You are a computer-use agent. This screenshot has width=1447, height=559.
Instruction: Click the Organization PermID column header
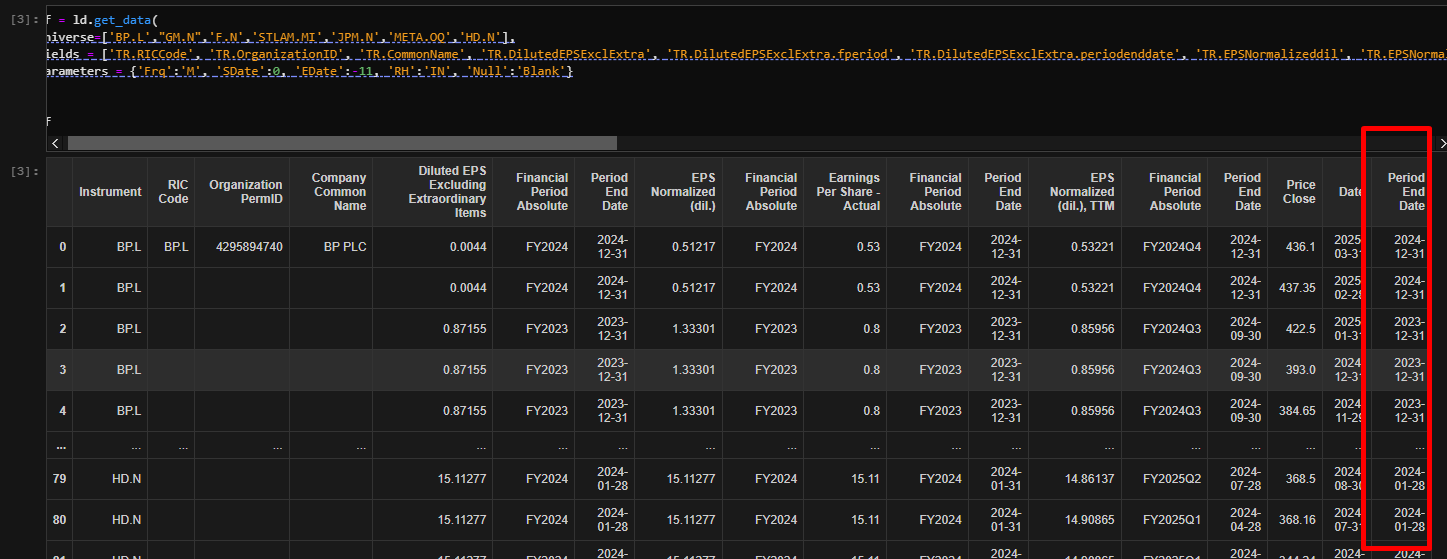point(245,192)
